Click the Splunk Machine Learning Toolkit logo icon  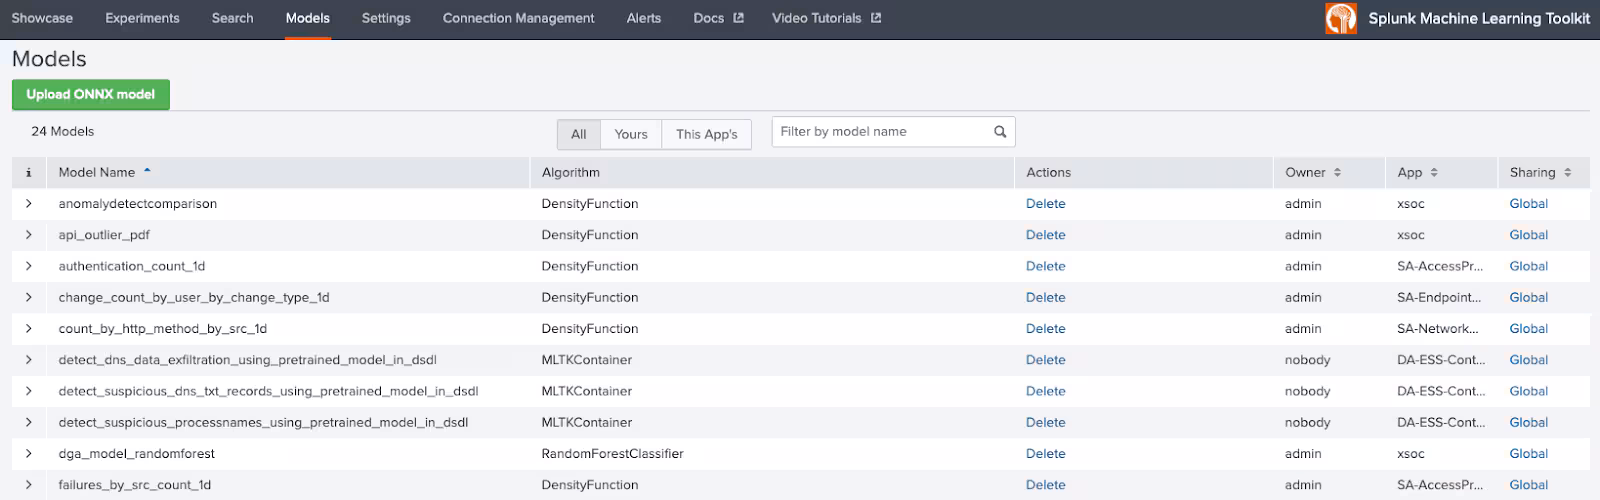click(1340, 19)
